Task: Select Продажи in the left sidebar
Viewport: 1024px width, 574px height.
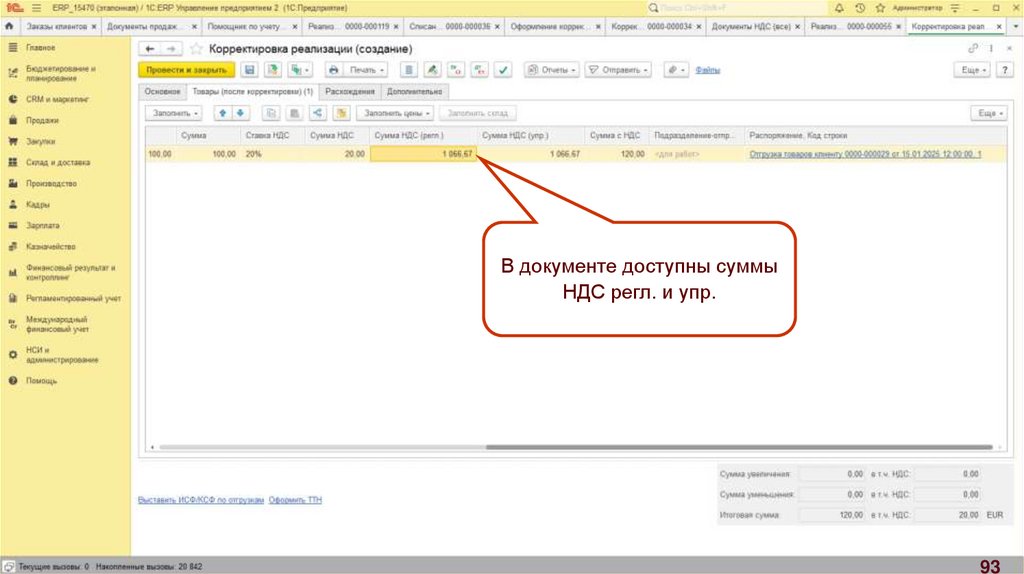Action: coord(41,120)
